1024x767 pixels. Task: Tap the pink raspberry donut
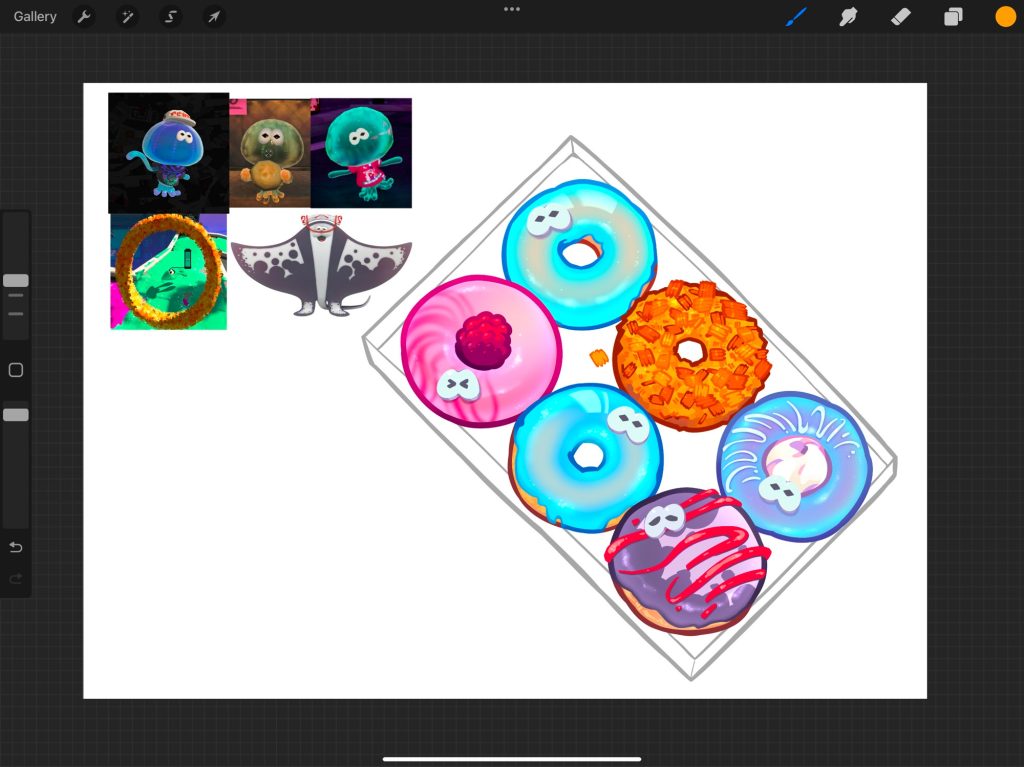[x=481, y=351]
